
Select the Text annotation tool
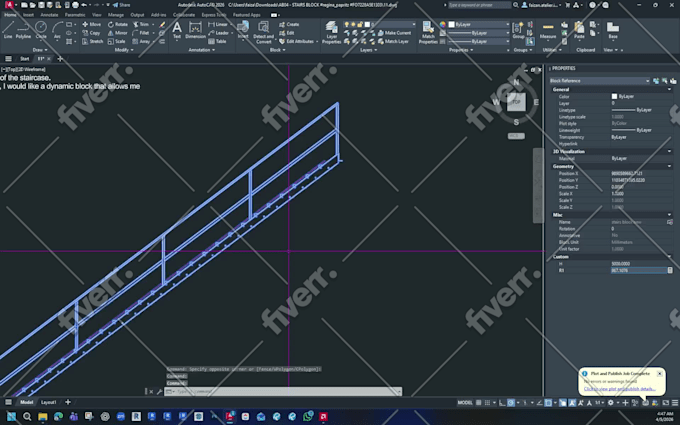[177, 30]
